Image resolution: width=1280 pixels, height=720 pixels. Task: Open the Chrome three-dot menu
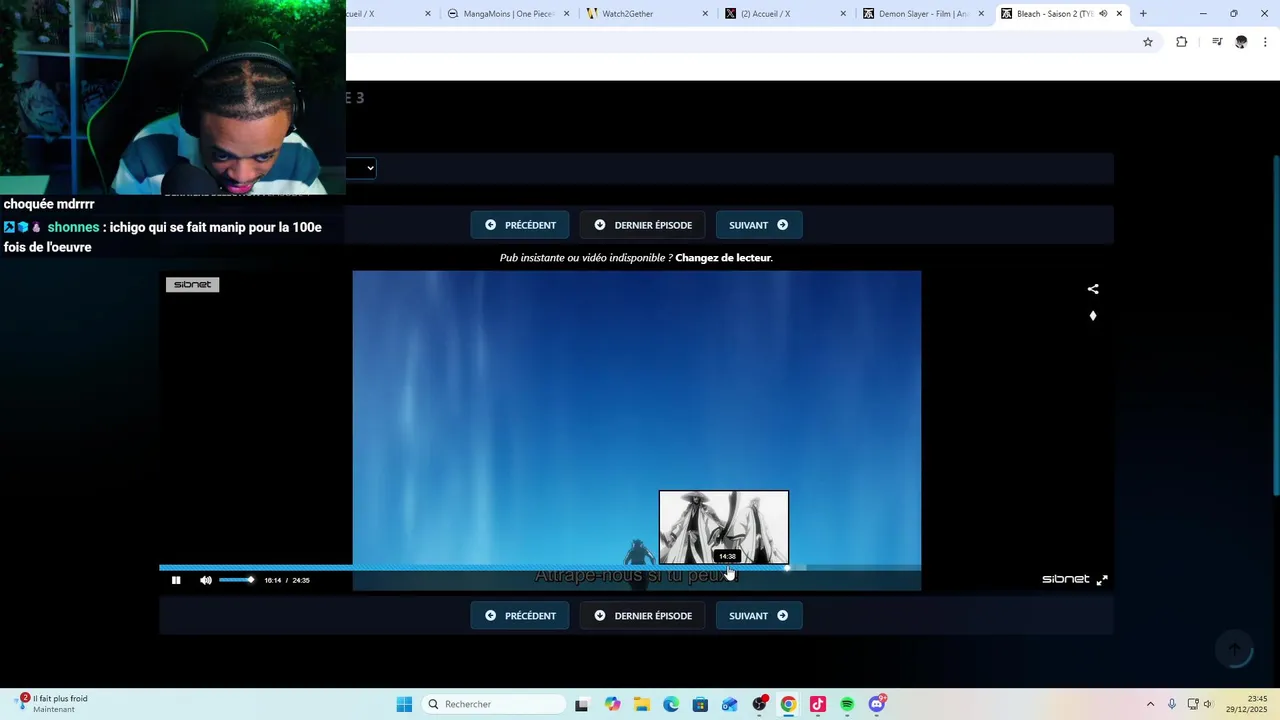[1265, 42]
